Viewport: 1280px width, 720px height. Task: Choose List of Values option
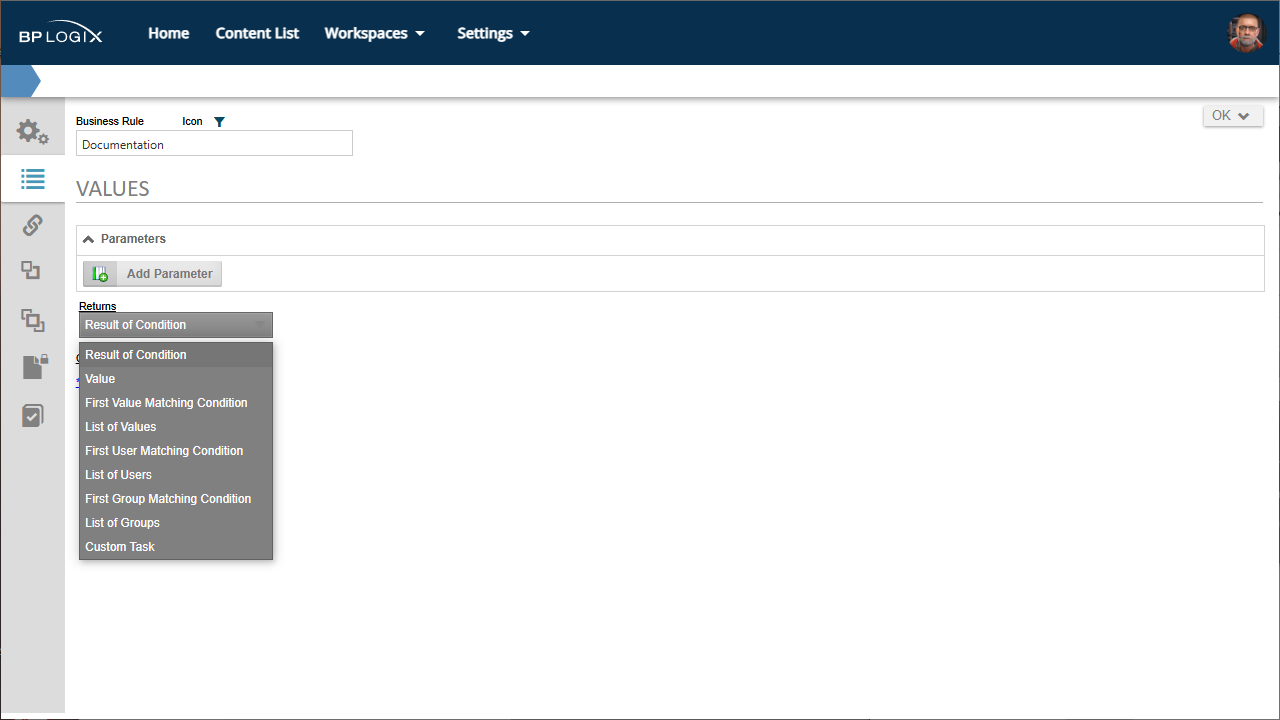(176, 427)
